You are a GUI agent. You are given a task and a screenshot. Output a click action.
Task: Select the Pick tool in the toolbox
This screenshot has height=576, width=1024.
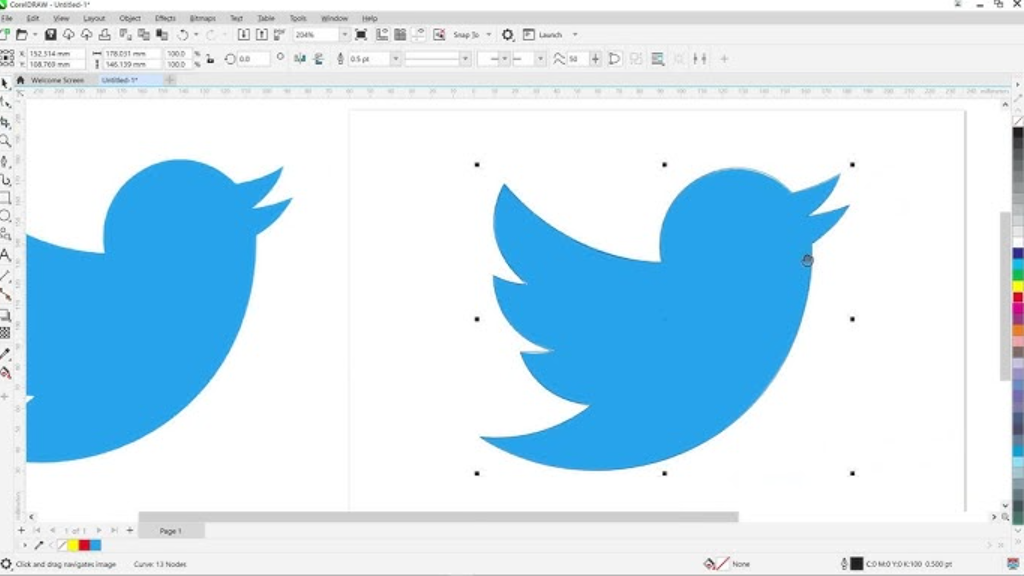click(x=5, y=83)
